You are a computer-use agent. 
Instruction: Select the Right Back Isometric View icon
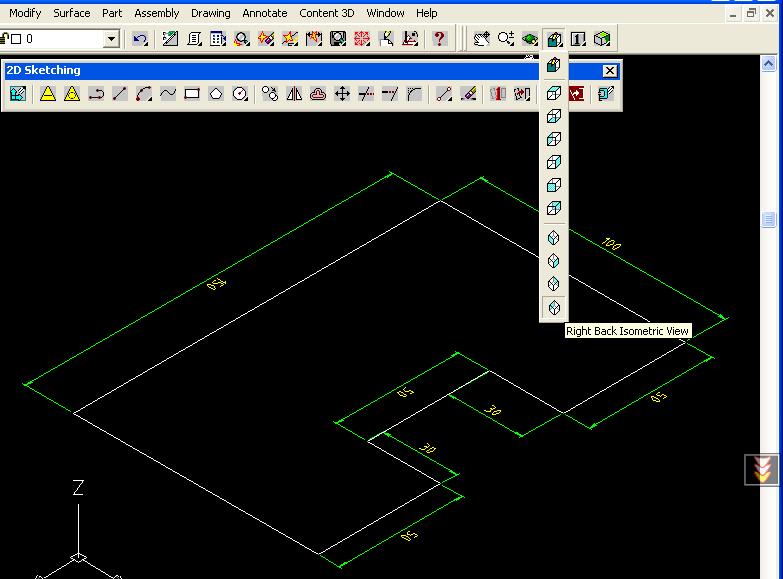pos(554,308)
